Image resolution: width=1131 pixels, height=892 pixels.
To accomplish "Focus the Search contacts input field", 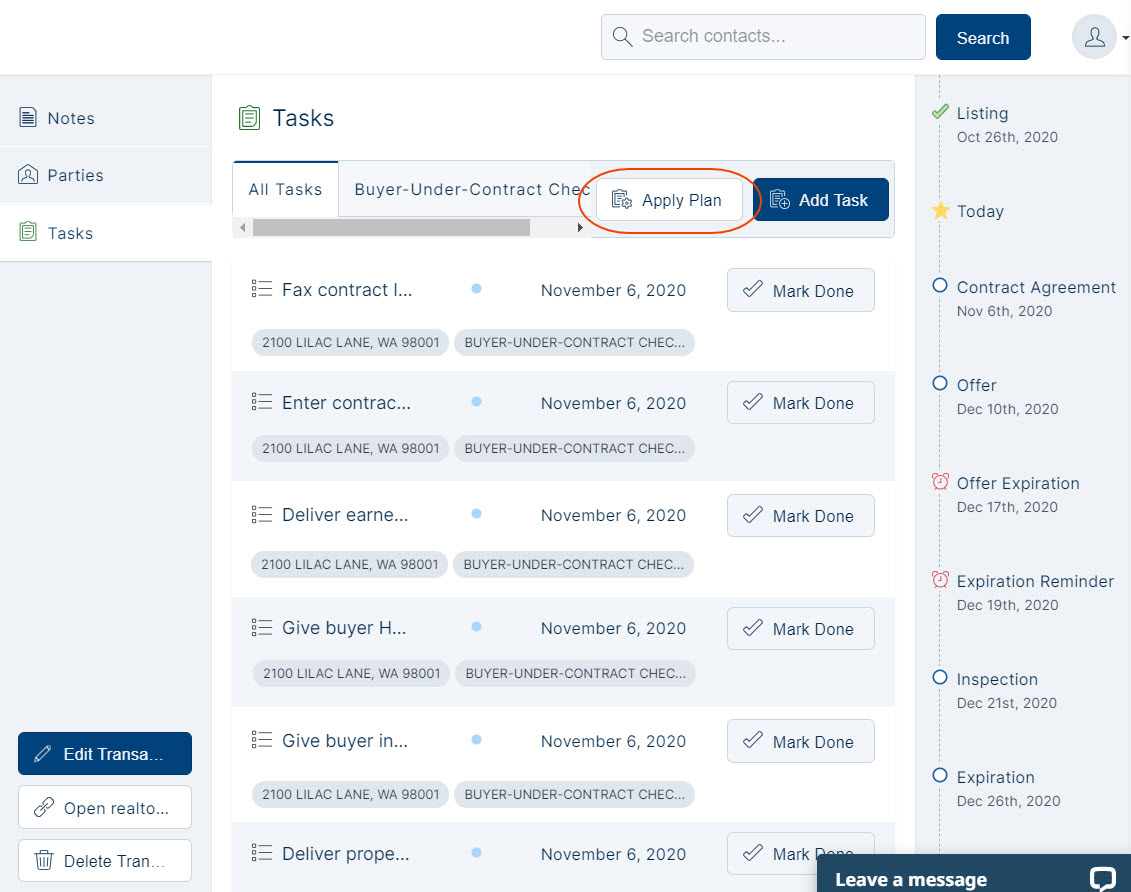I will [763, 37].
